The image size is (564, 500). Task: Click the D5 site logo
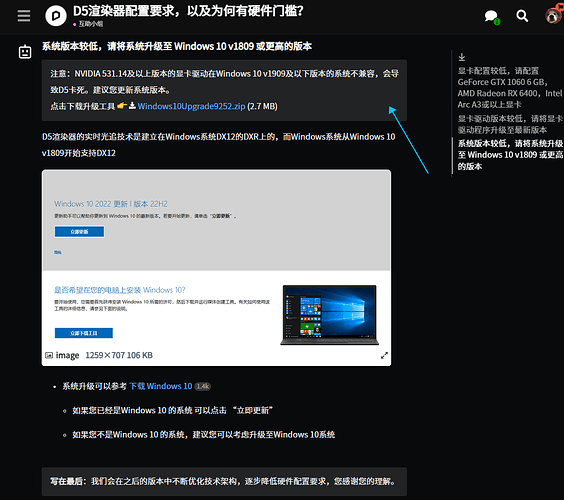(56, 16)
